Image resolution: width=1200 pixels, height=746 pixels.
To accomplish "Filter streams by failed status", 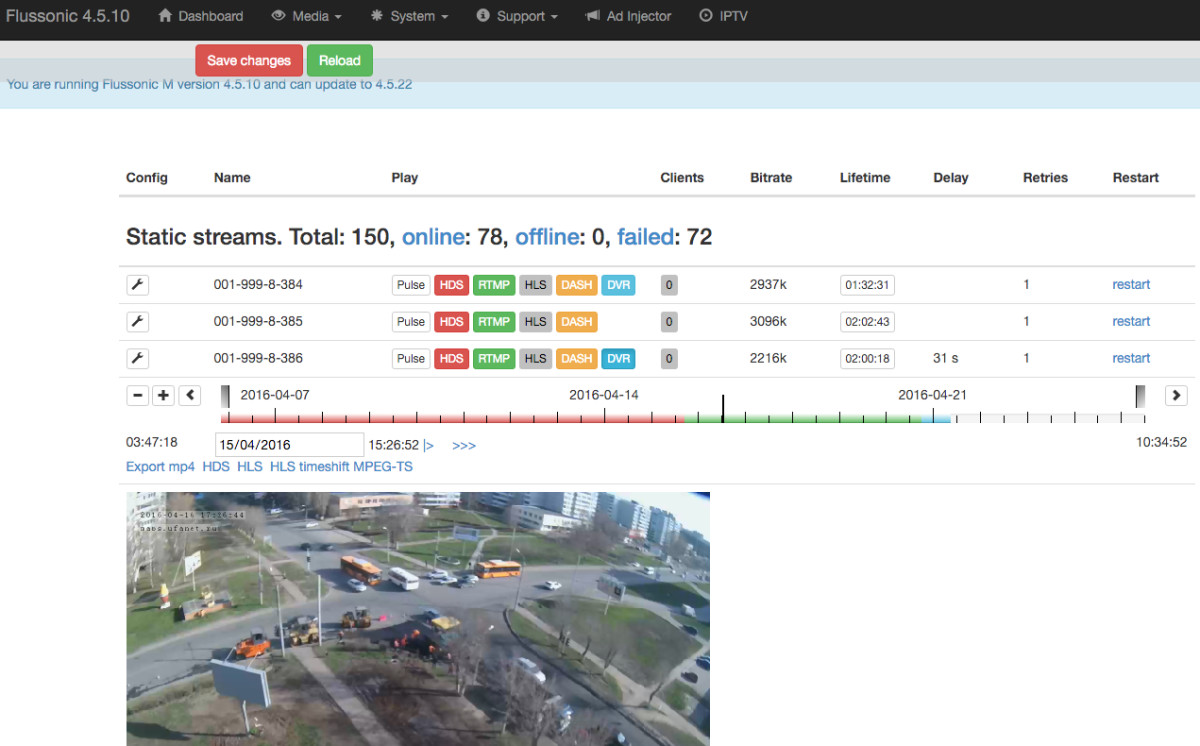I will [x=644, y=237].
